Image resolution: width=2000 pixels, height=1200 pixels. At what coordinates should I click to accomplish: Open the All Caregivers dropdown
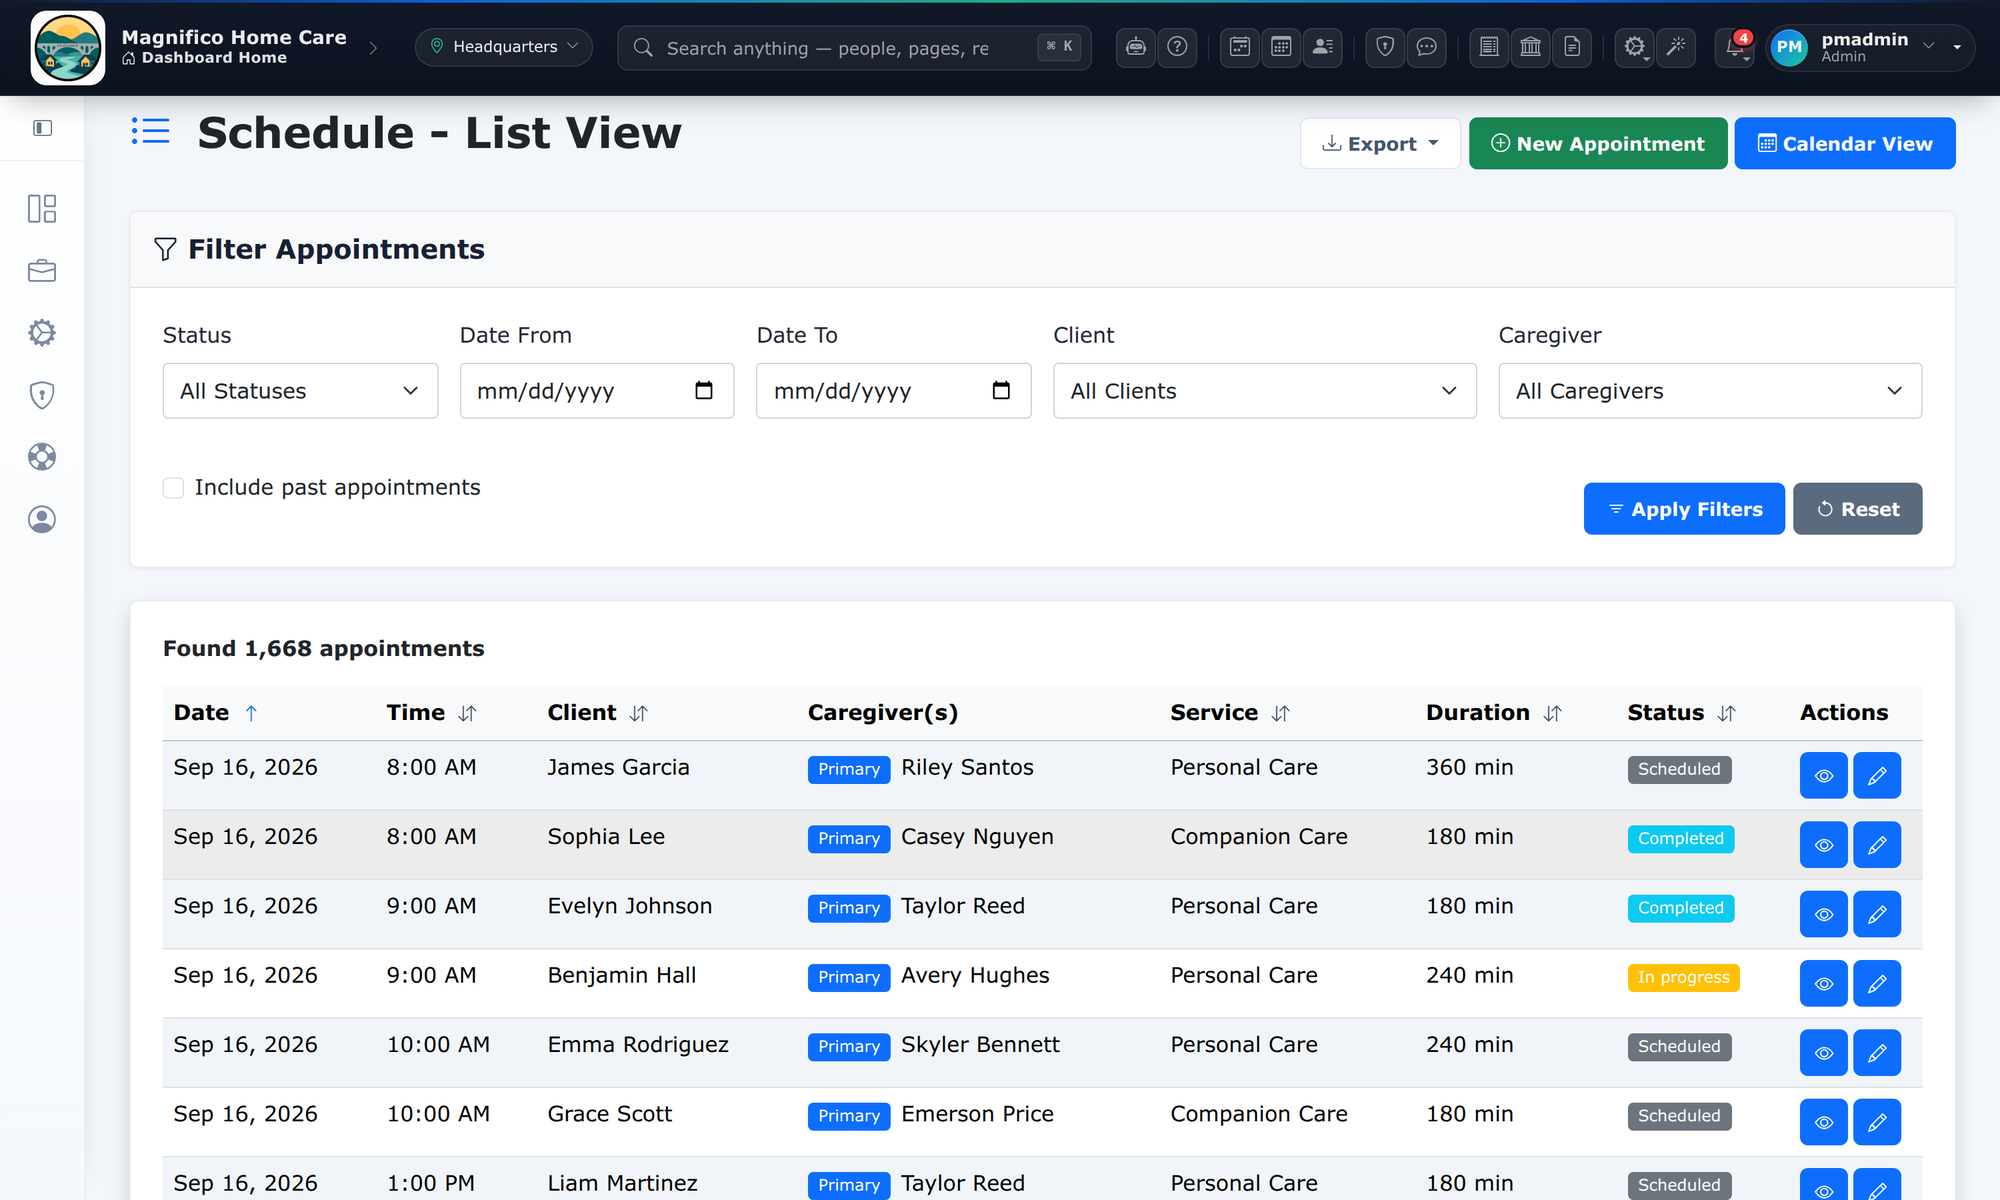pos(1710,391)
